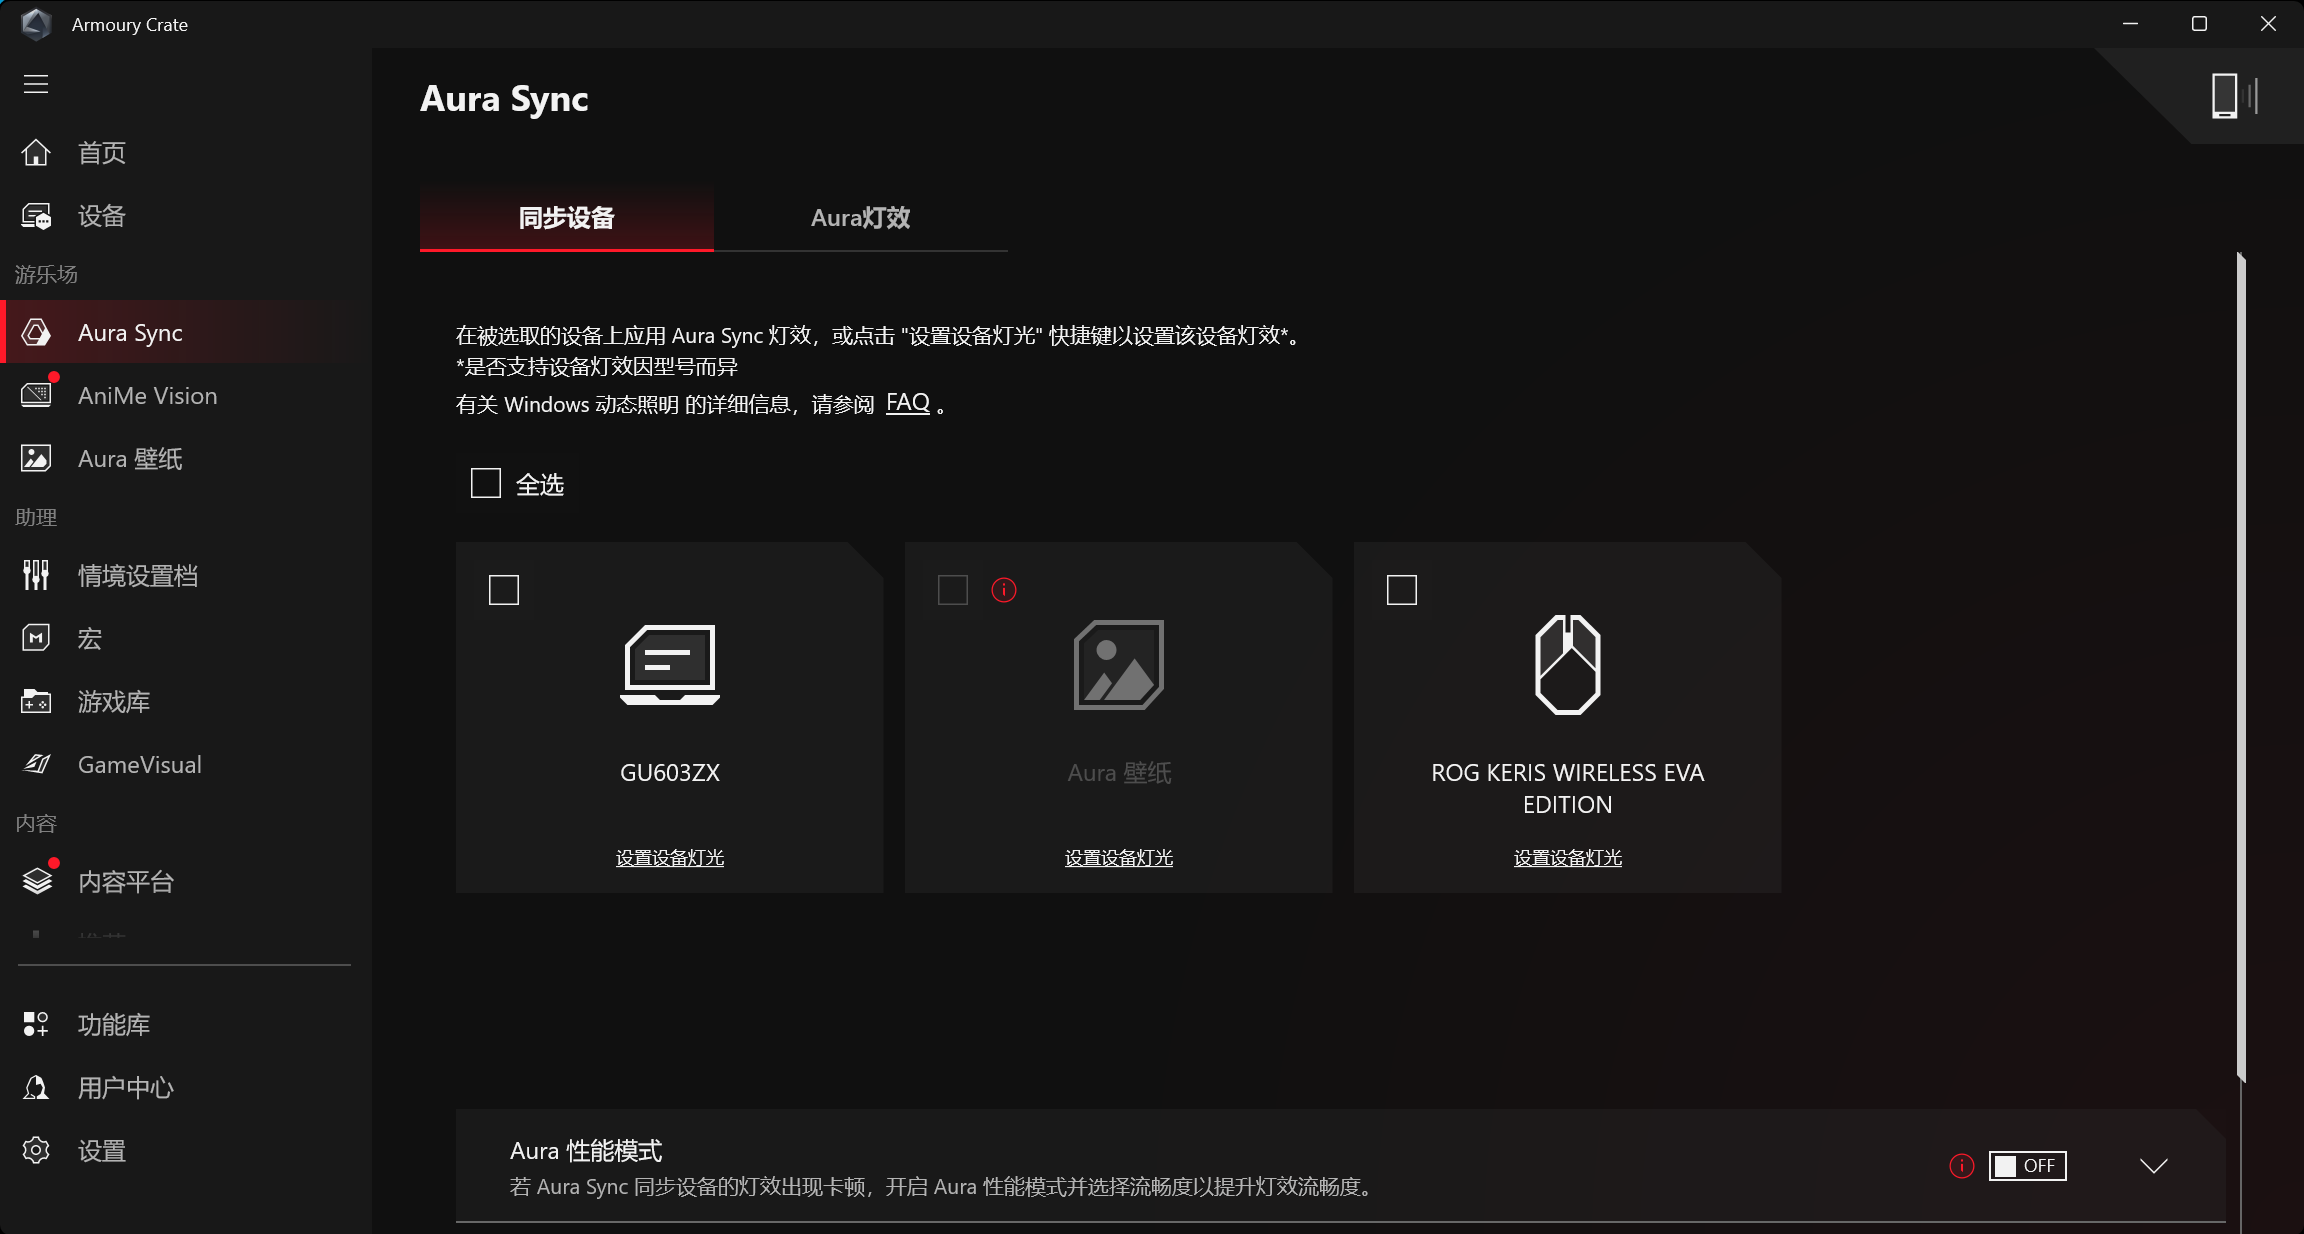Open the 情境设置档 equalizer icon
The width and height of the screenshot is (2304, 1234).
coord(36,575)
